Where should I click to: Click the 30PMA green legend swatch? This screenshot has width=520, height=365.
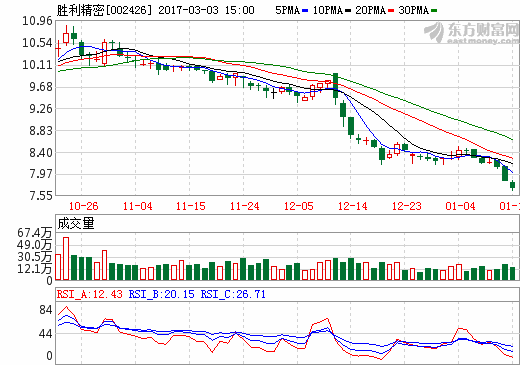(x=434, y=11)
